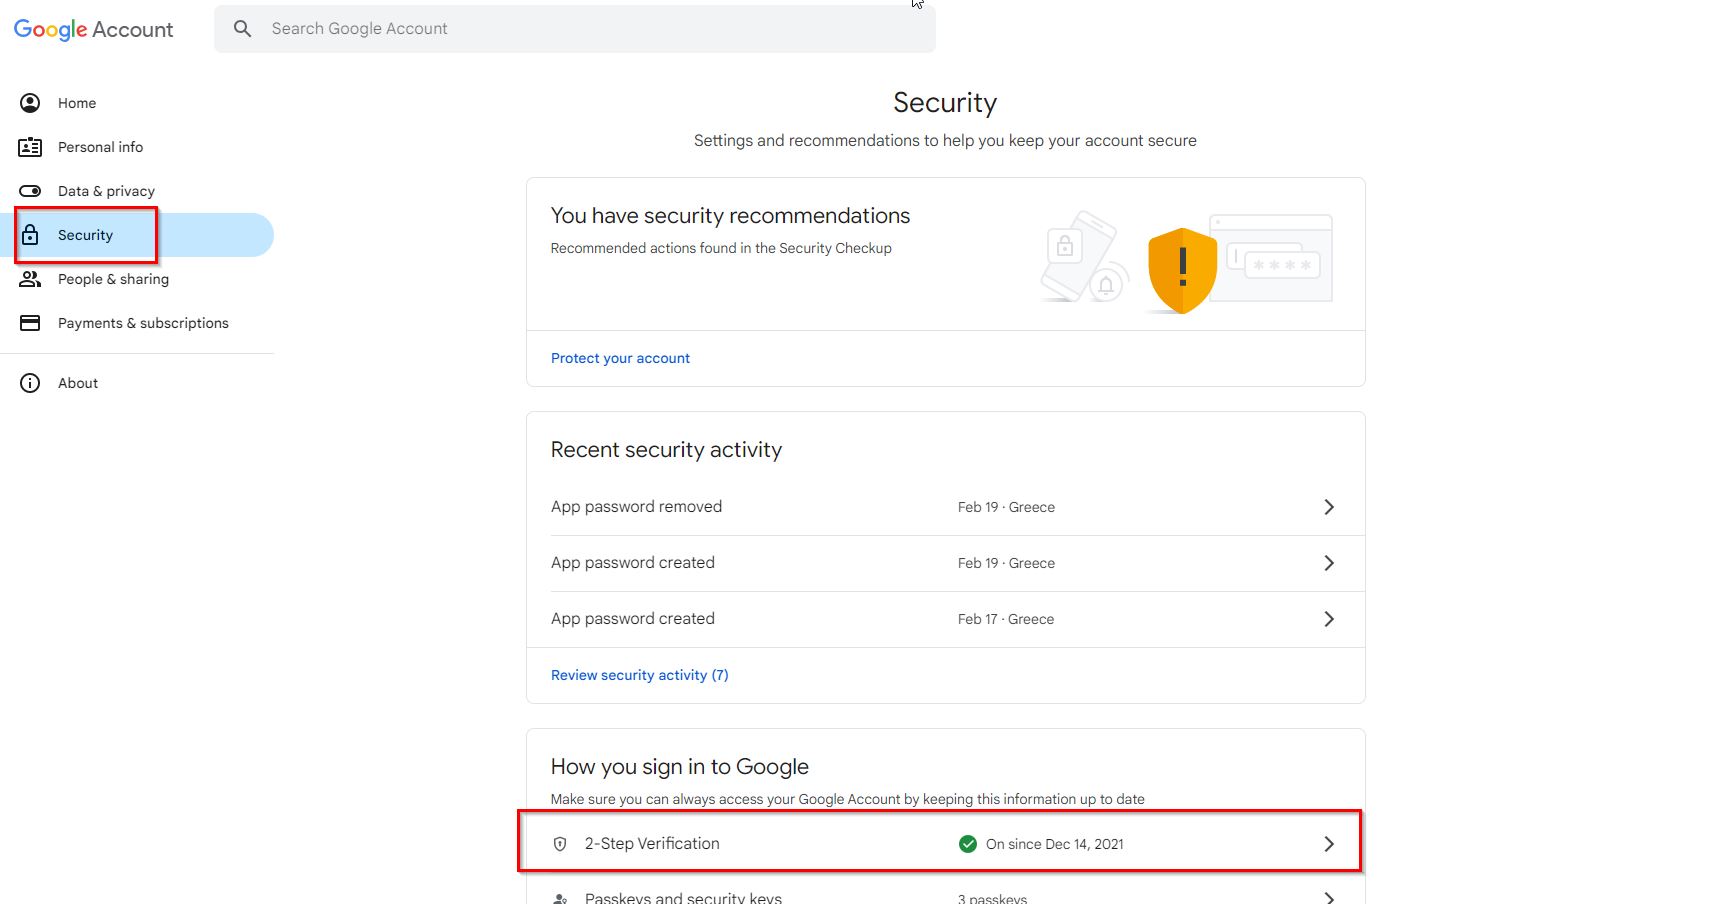
Task: Click the Feb 19 · Greece text of App password removed
Action: (1006, 507)
